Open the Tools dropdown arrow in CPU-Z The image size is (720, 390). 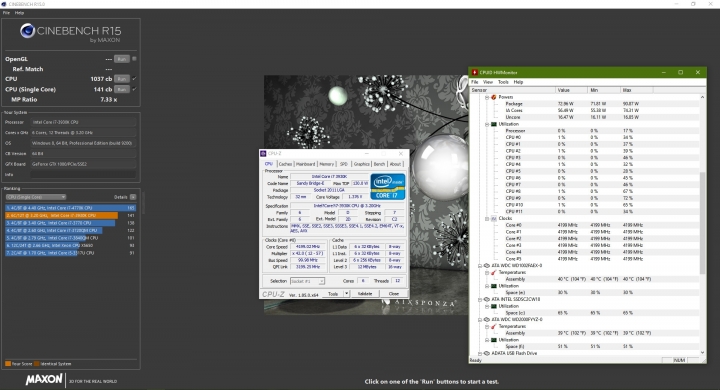click(347, 294)
